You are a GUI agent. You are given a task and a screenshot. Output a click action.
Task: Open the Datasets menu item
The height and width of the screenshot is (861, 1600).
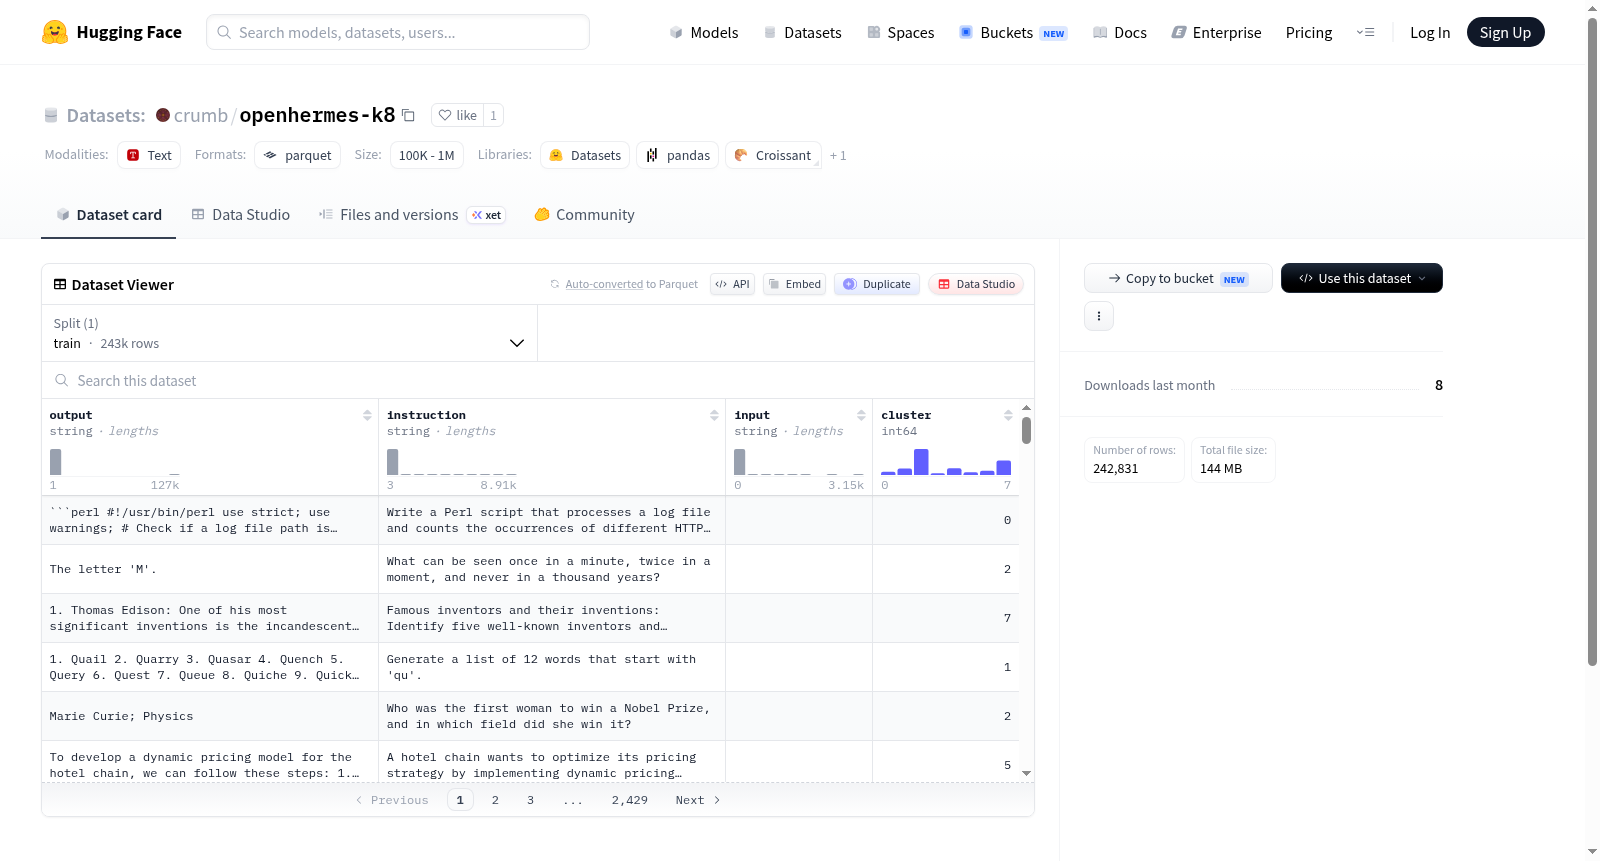tap(803, 32)
